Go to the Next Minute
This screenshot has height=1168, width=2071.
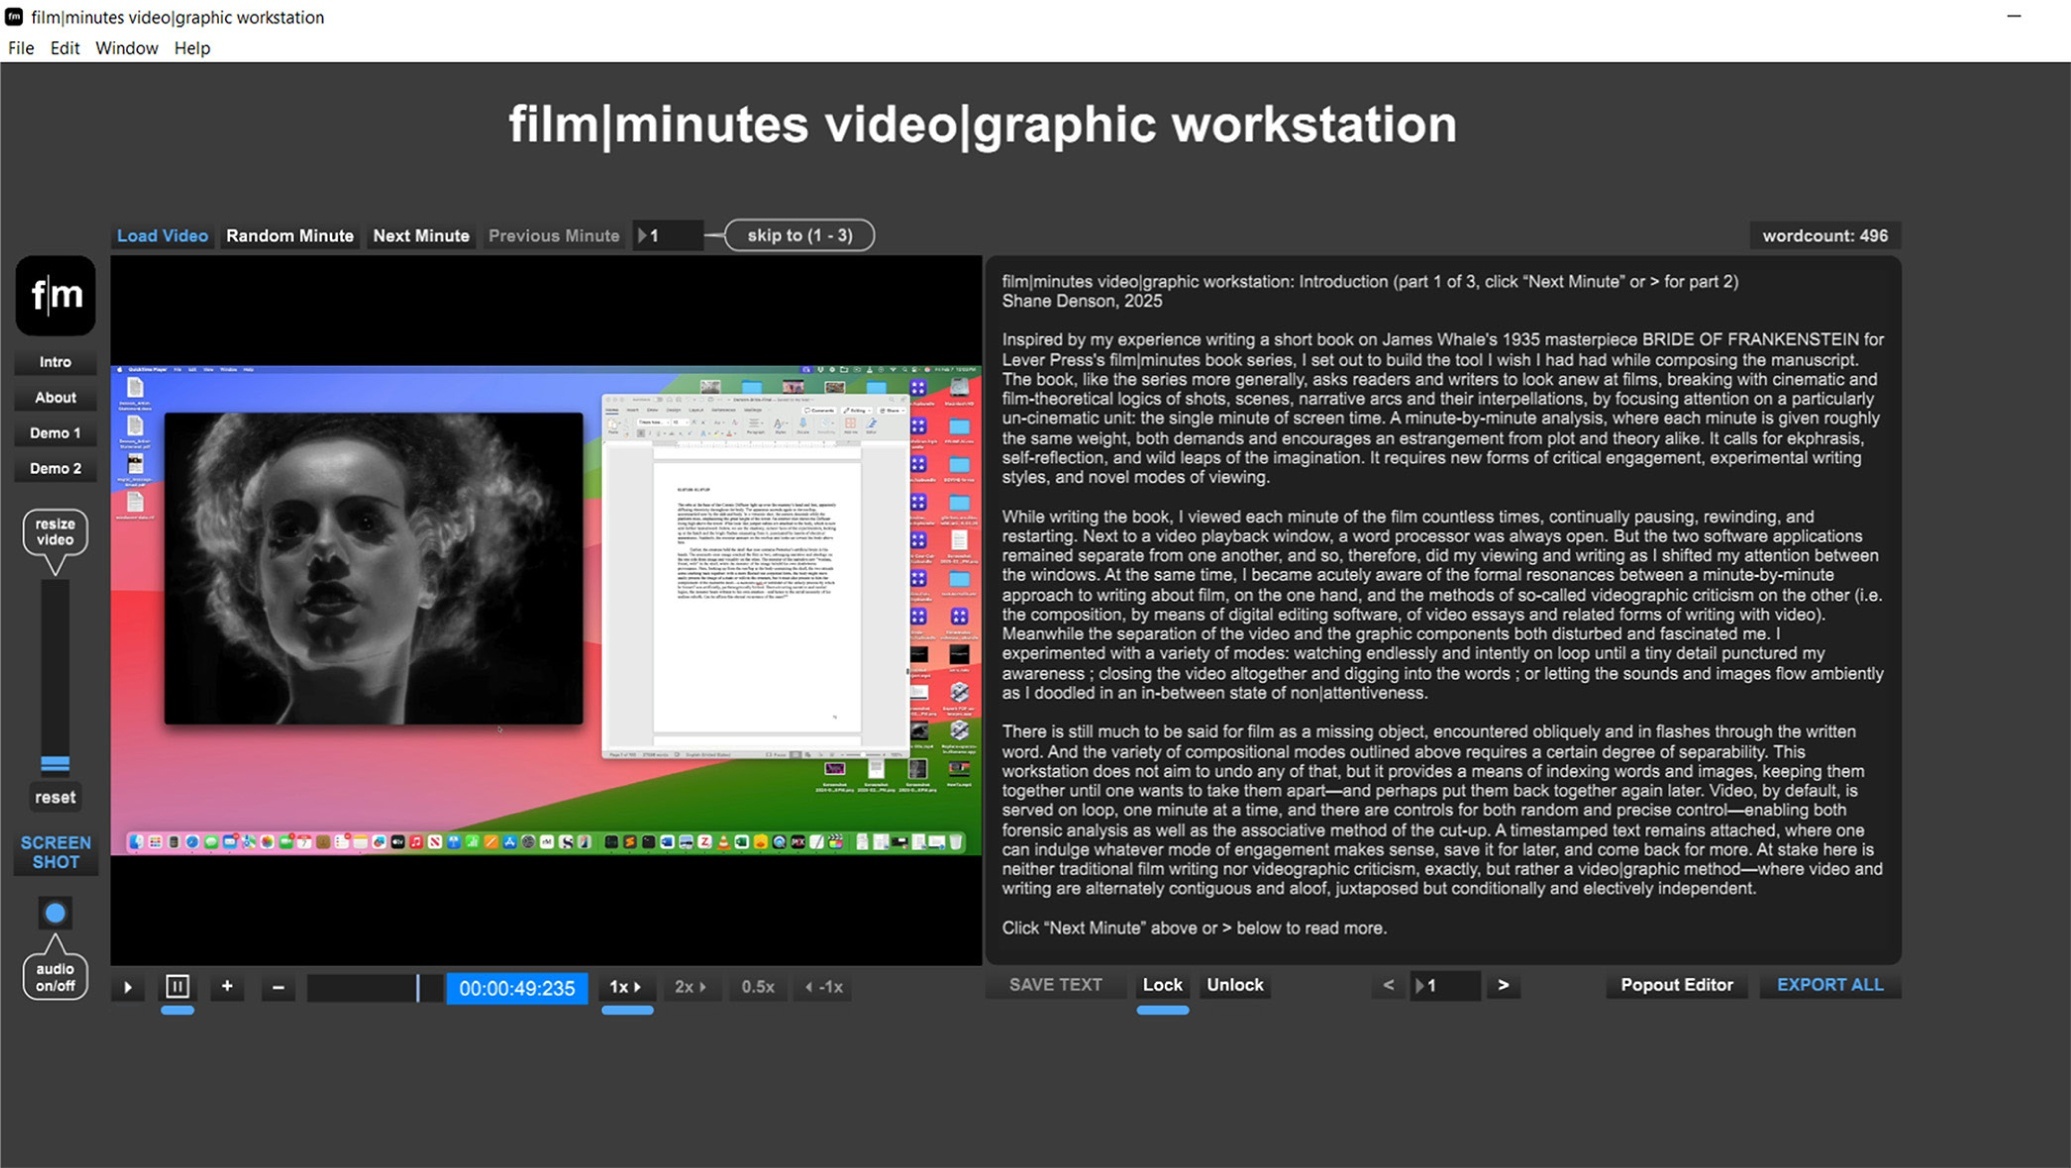(421, 236)
